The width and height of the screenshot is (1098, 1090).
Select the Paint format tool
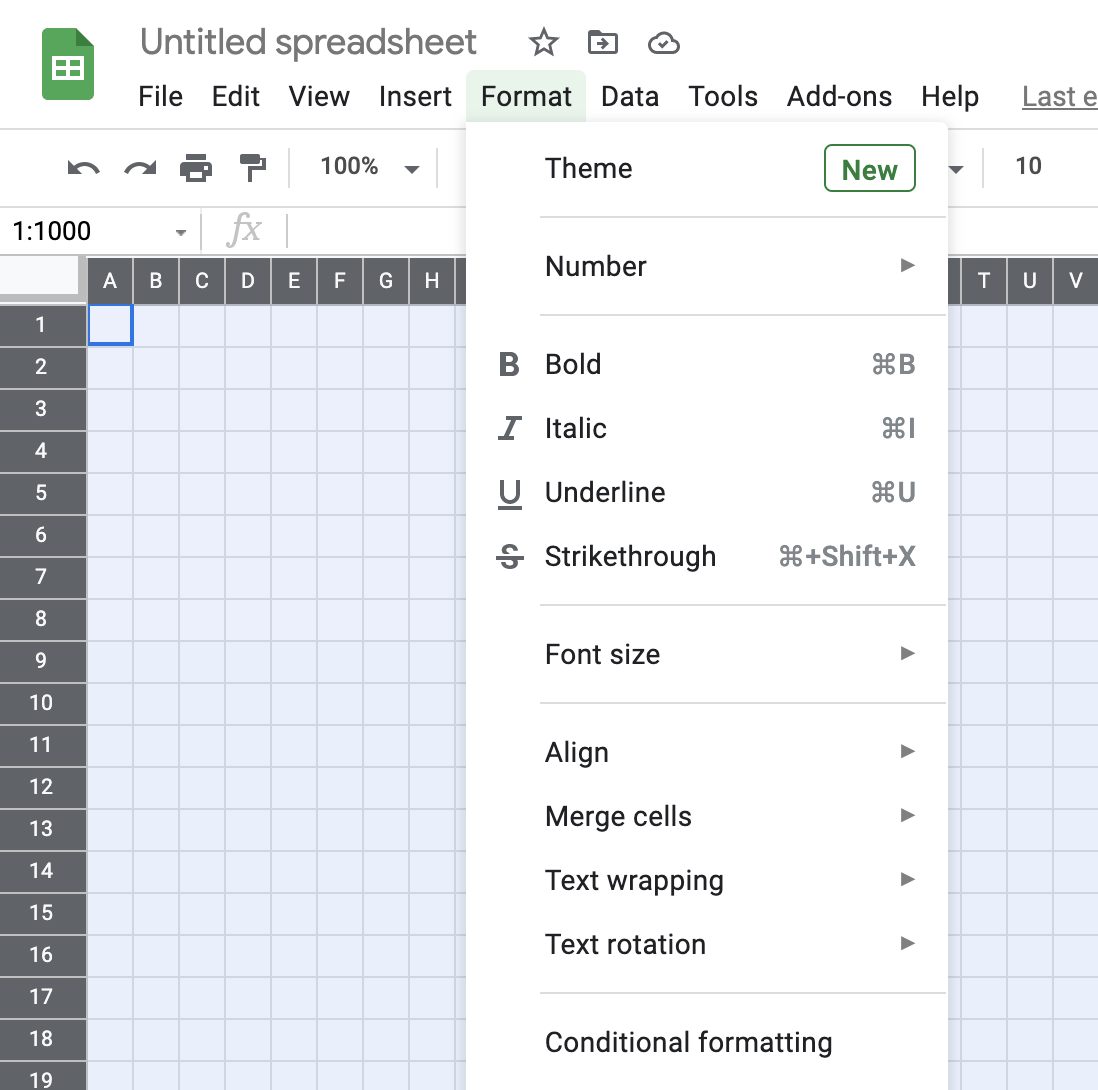click(252, 167)
